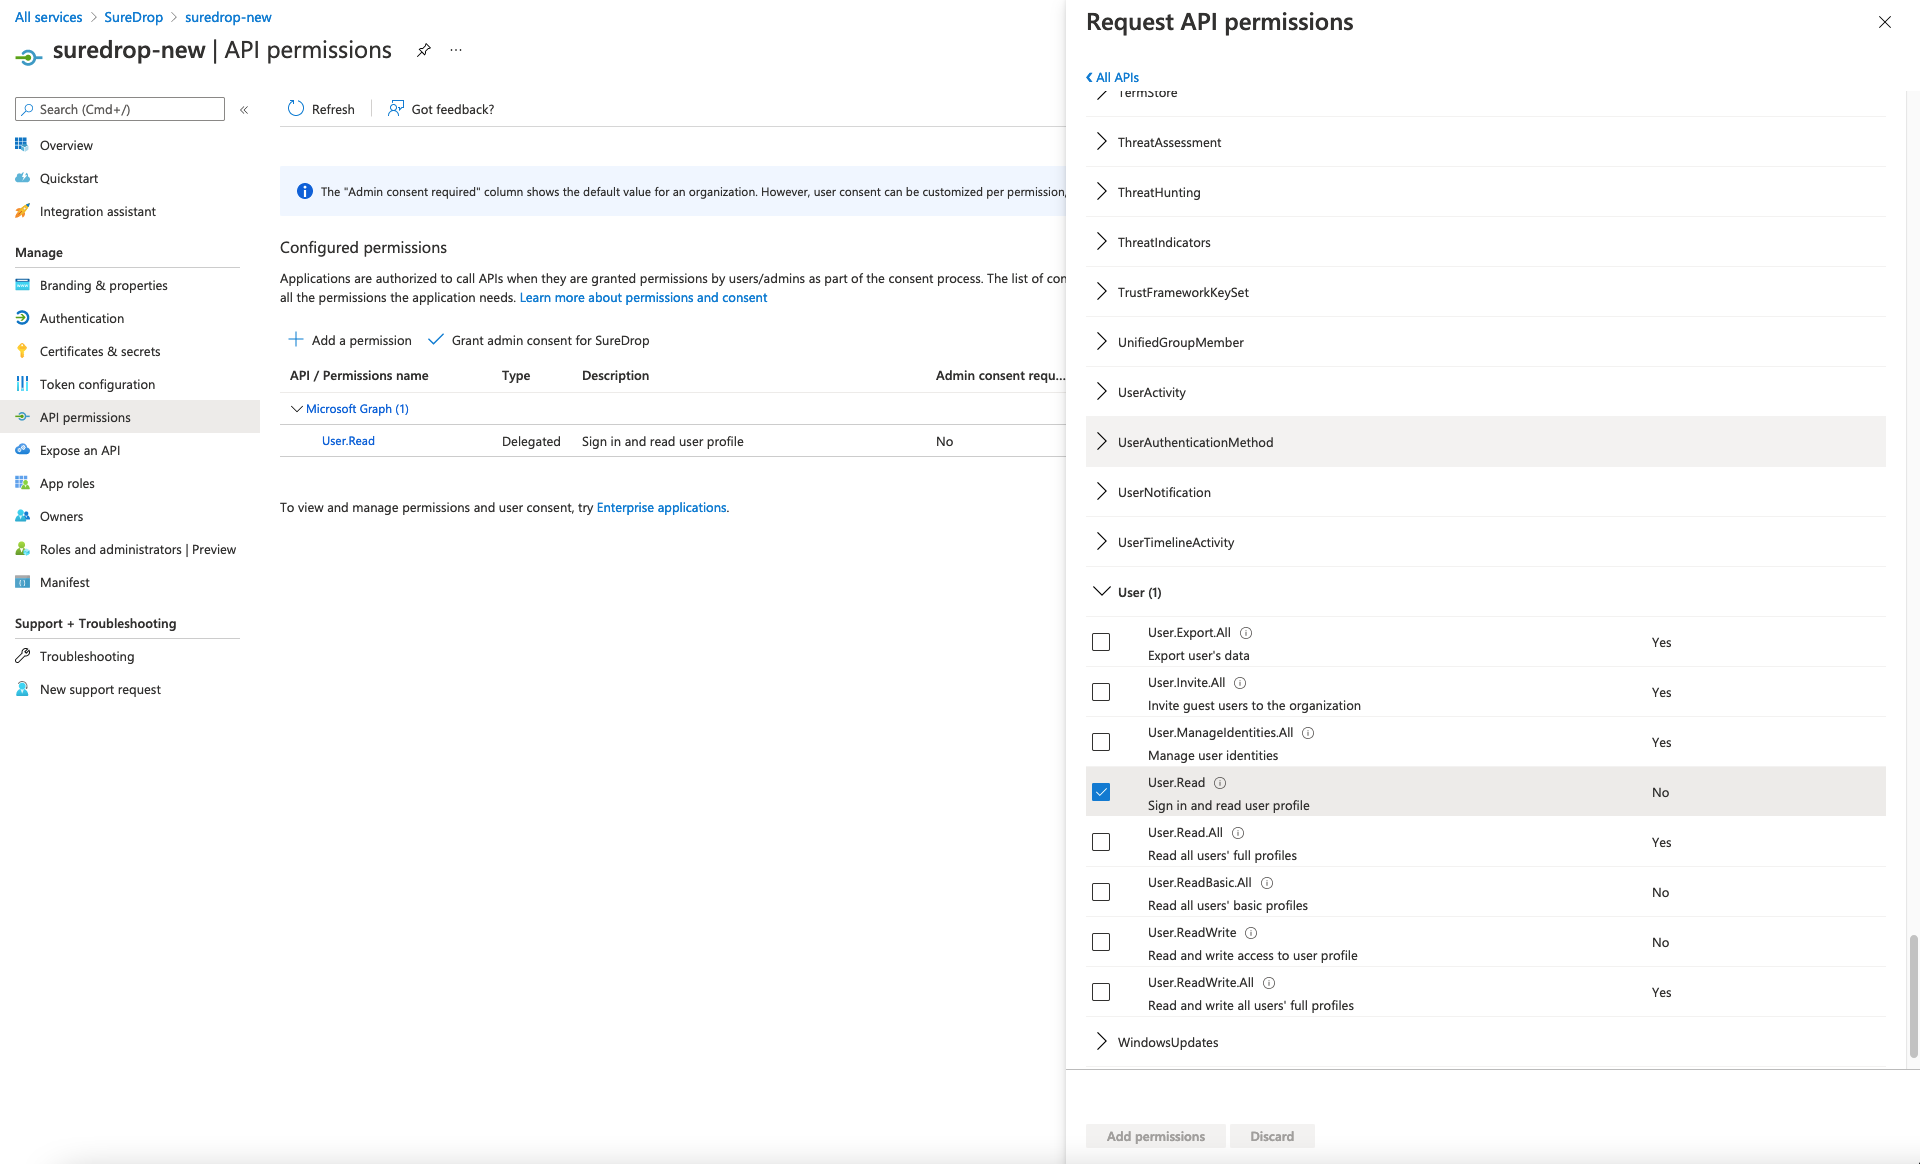Click the plus icon for Add a permission
This screenshot has width=1920, height=1164.
click(296, 339)
